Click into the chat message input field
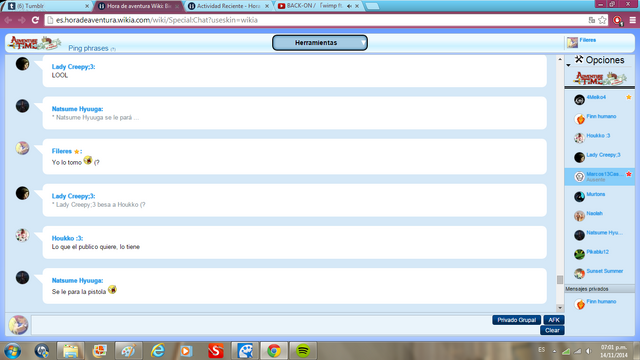 pyautogui.click(x=261, y=325)
